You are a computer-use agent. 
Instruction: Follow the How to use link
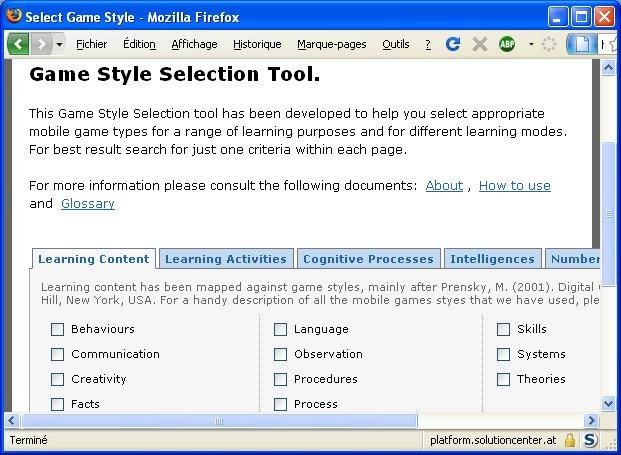[514, 185]
